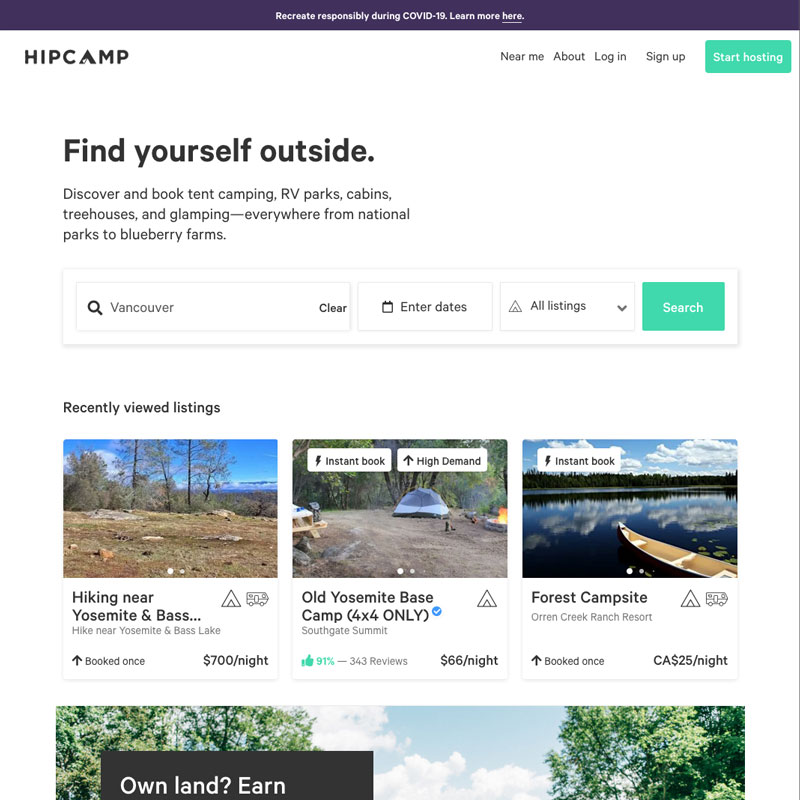800x800 pixels.
Task: Open the Enter dates picker
Action: click(425, 306)
